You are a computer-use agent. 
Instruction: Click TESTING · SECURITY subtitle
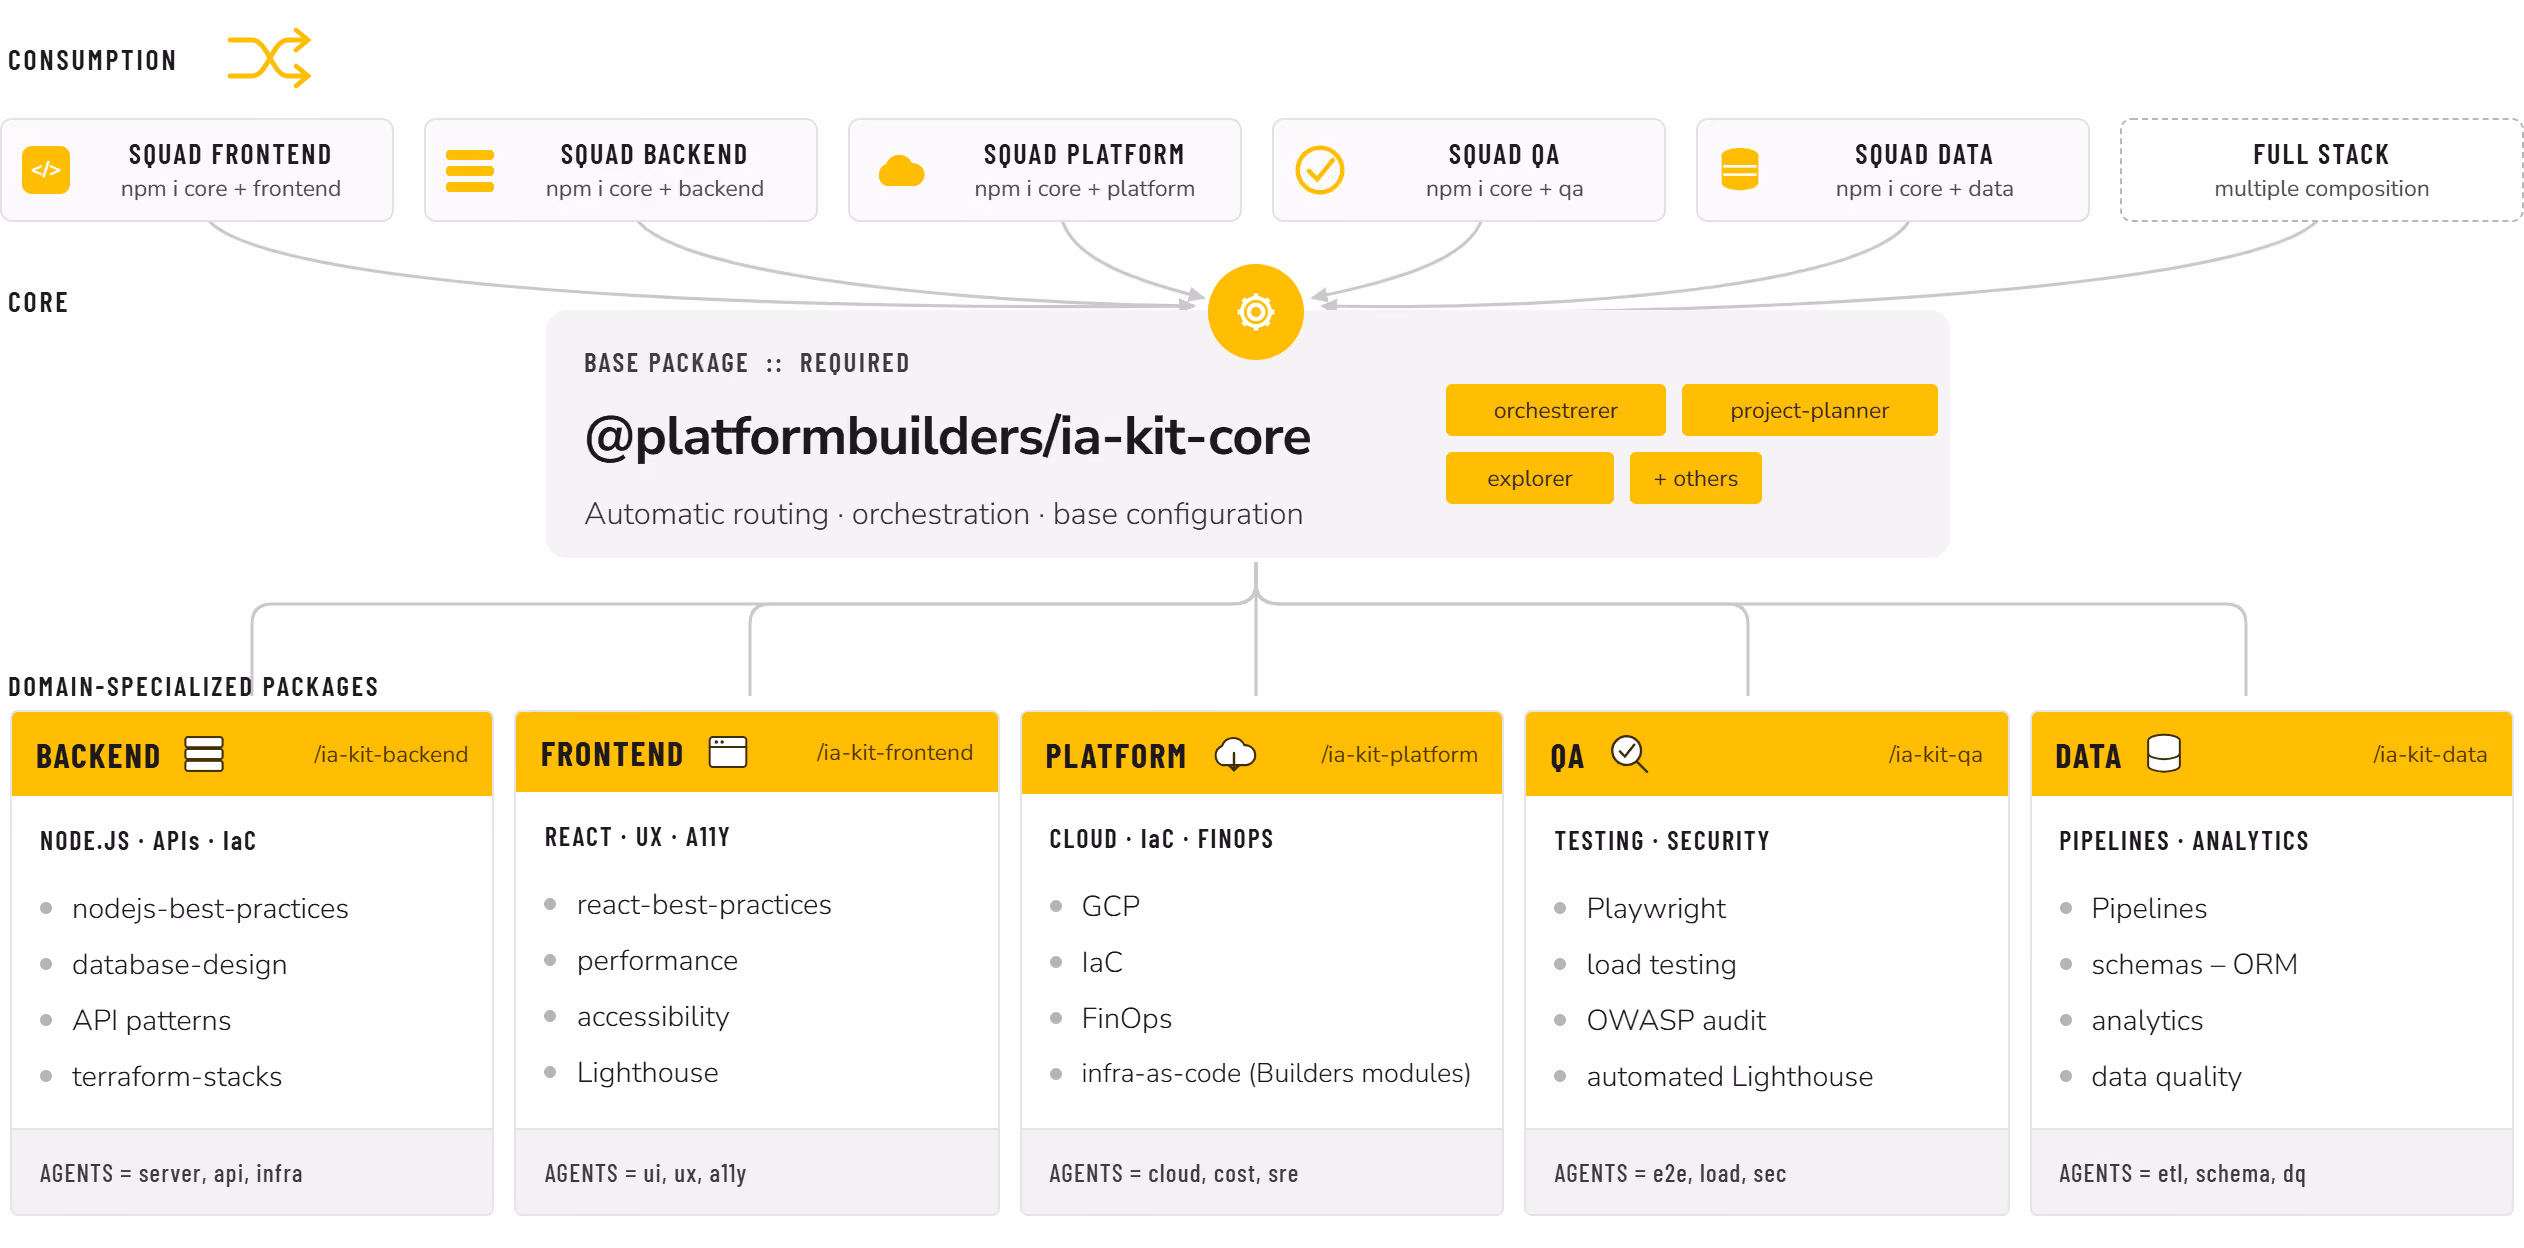(x=1662, y=841)
